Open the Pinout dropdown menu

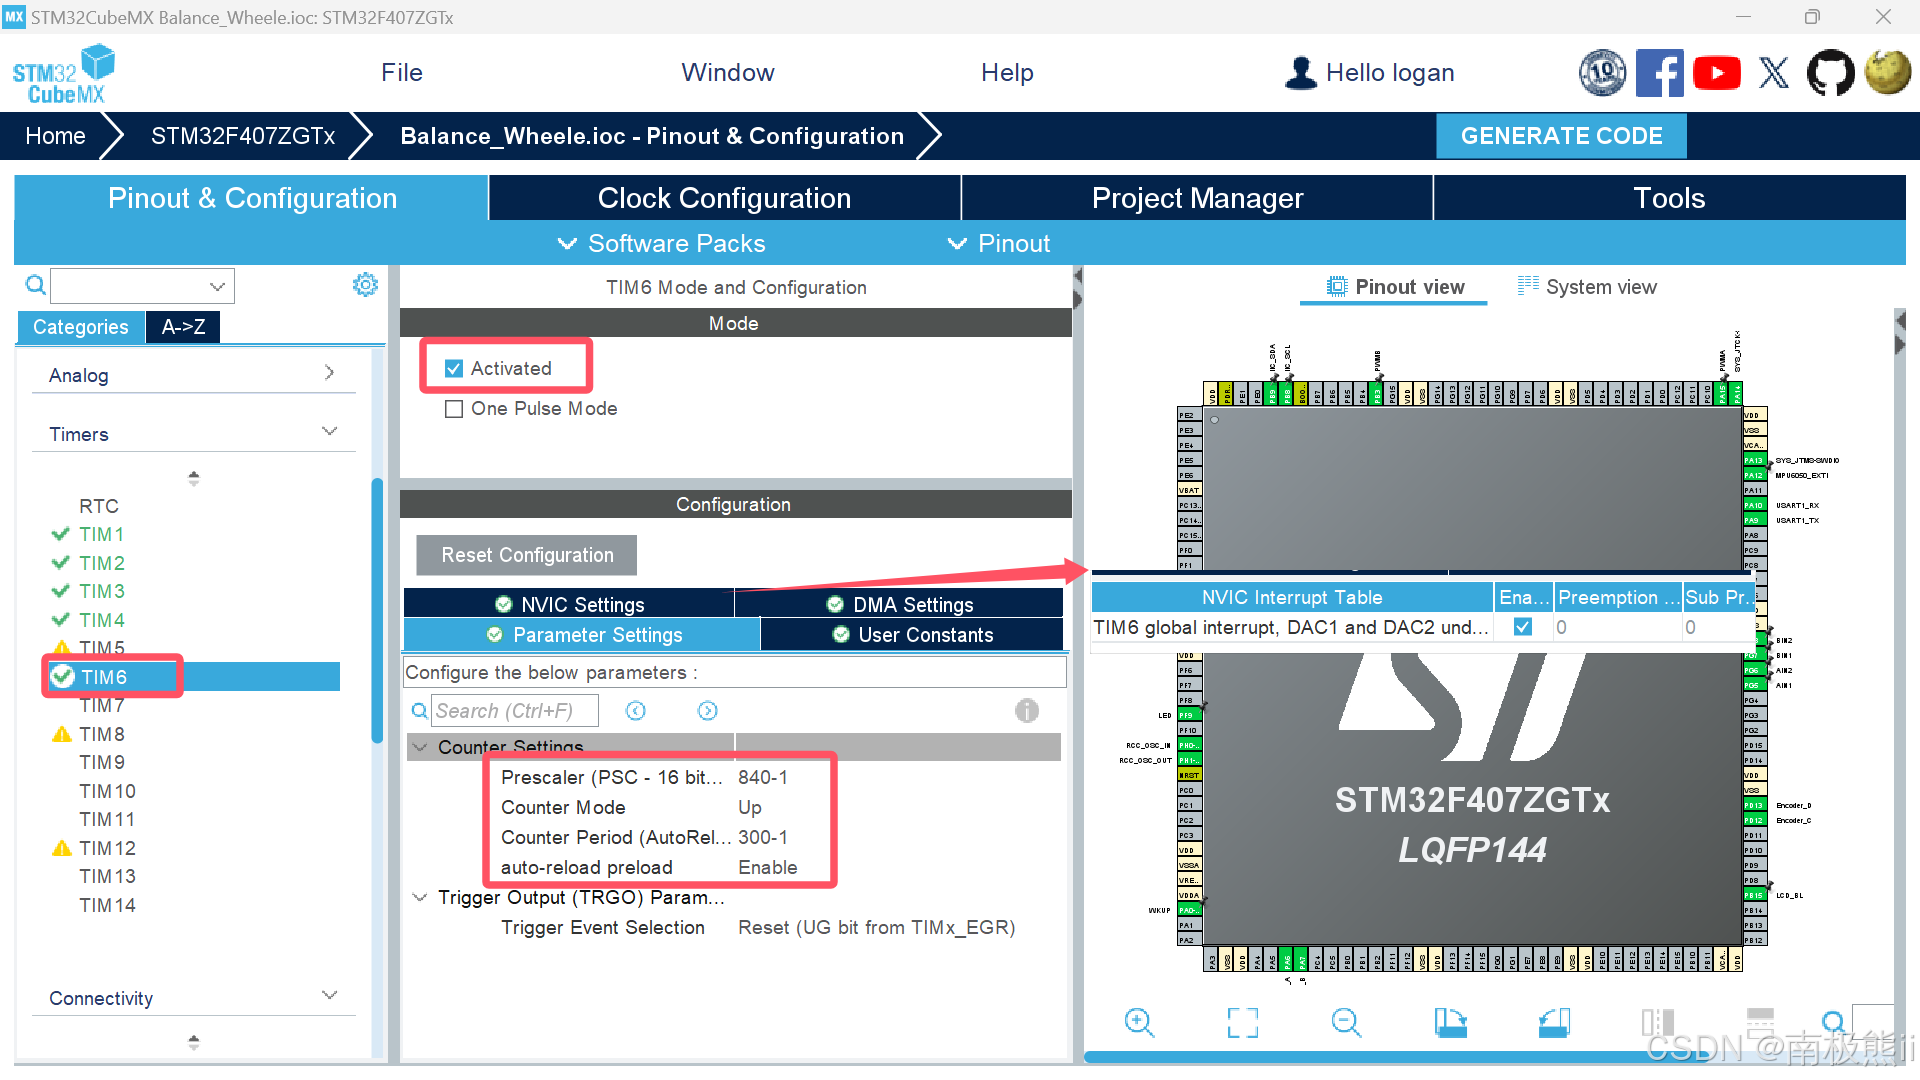click(x=998, y=243)
